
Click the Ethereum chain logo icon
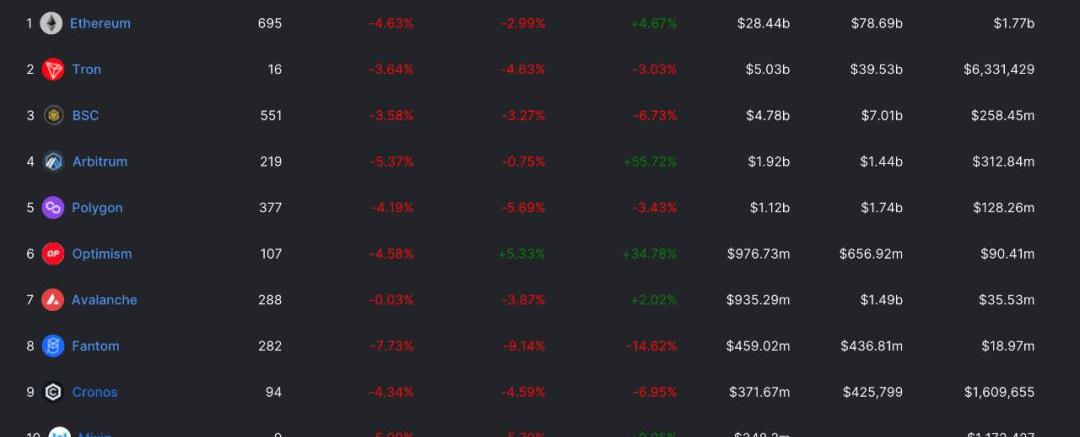tap(51, 23)
